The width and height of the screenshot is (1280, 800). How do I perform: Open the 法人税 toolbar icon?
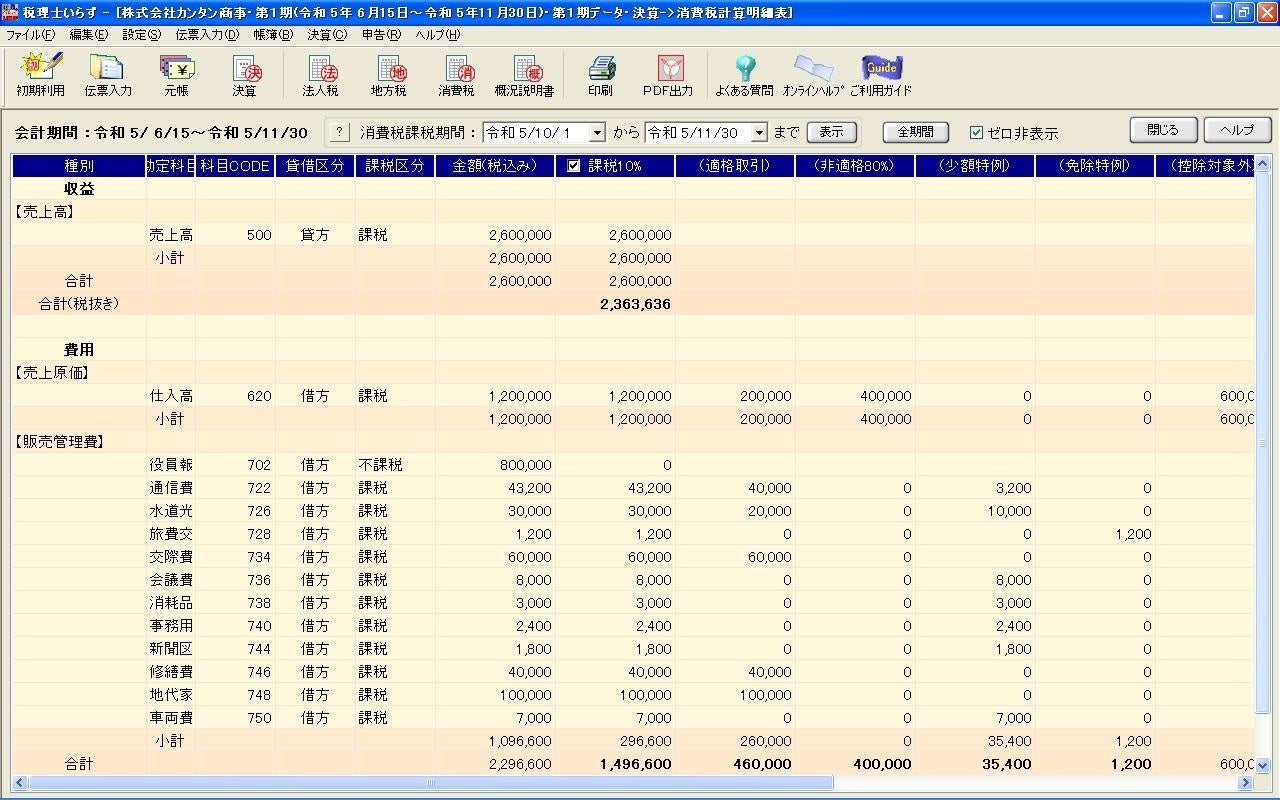(x=320, y=75)
